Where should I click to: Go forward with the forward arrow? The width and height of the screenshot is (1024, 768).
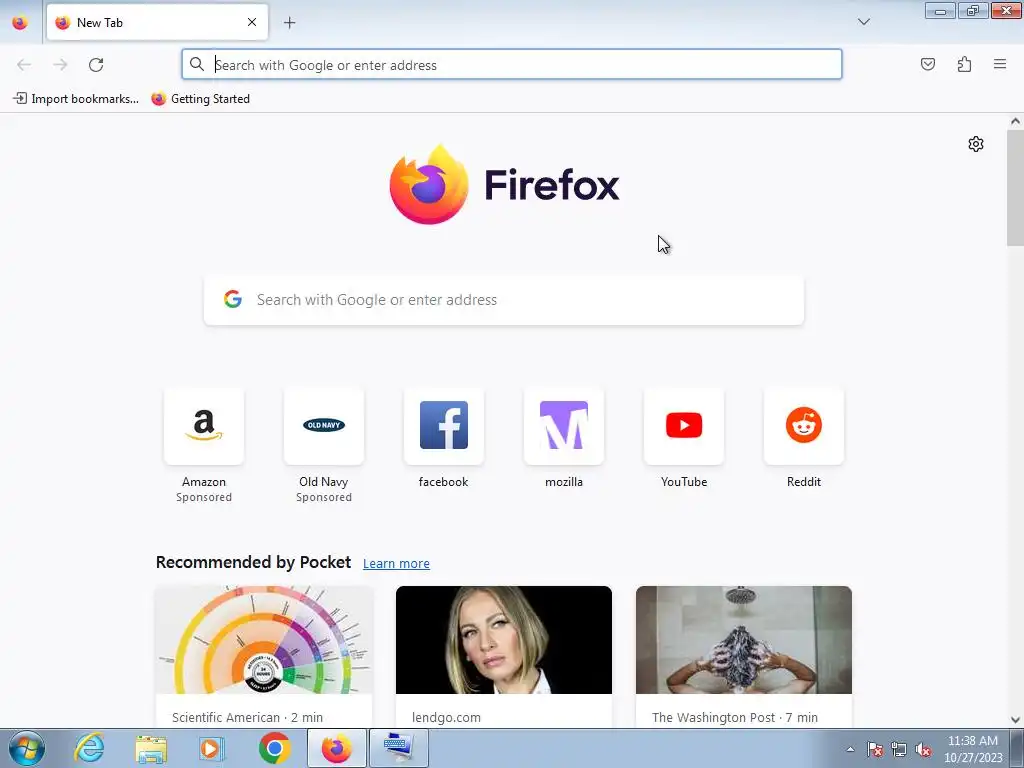[60, 65]
